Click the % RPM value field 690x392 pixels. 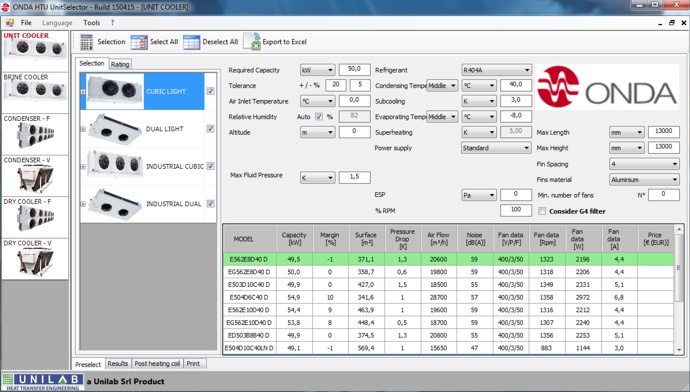point(516,210)
